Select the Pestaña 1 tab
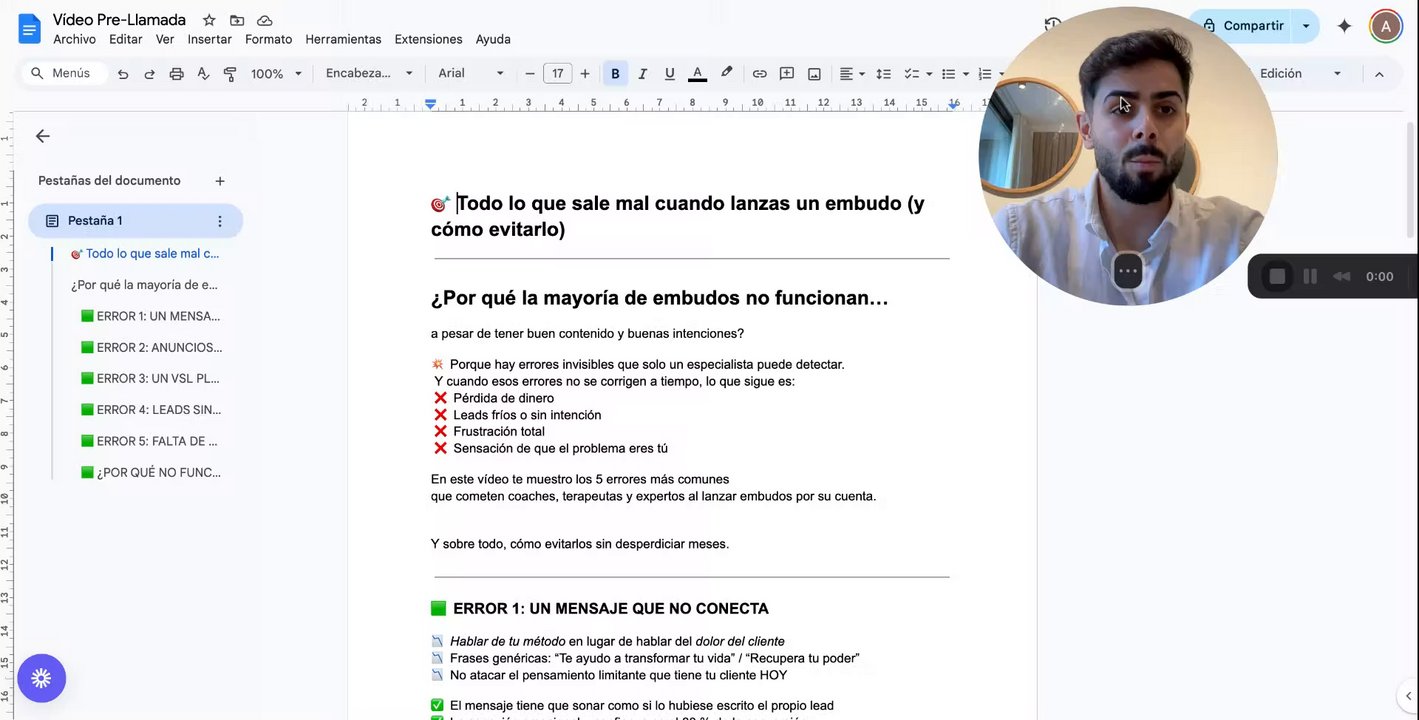This screenshot has height=720, width=1419. (x=135, y=221)
